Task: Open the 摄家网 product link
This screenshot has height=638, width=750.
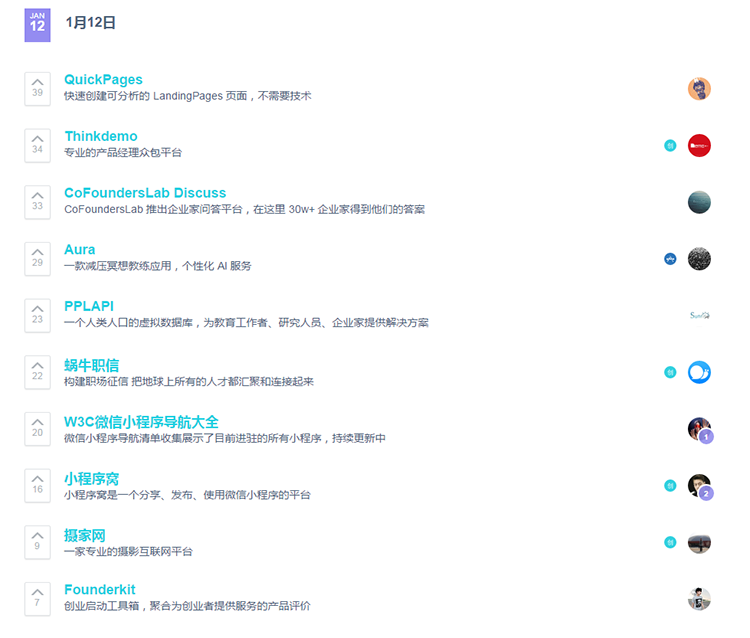Action: 85,535
